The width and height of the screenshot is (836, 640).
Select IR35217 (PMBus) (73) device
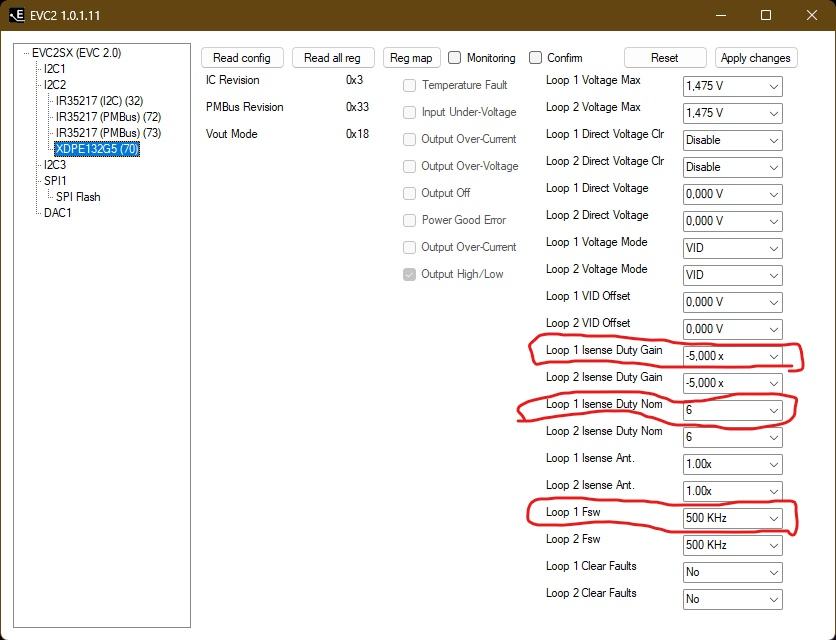coord(108,133)
